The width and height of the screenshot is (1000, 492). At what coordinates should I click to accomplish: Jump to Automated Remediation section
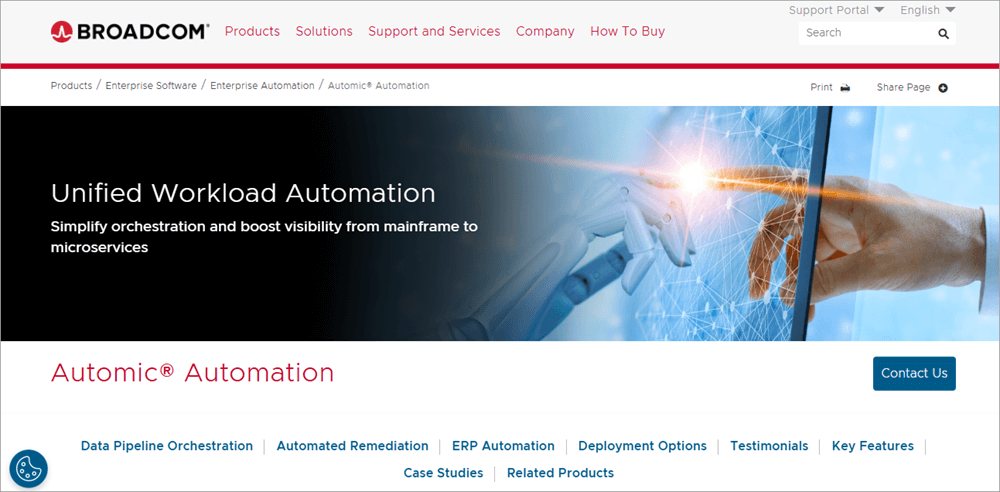(x=352, y=446)
